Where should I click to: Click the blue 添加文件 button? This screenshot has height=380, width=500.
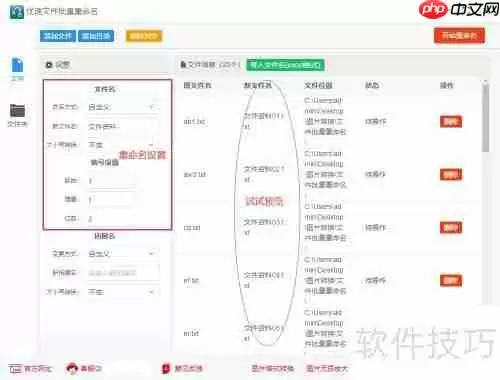click(x=58, y=36)
